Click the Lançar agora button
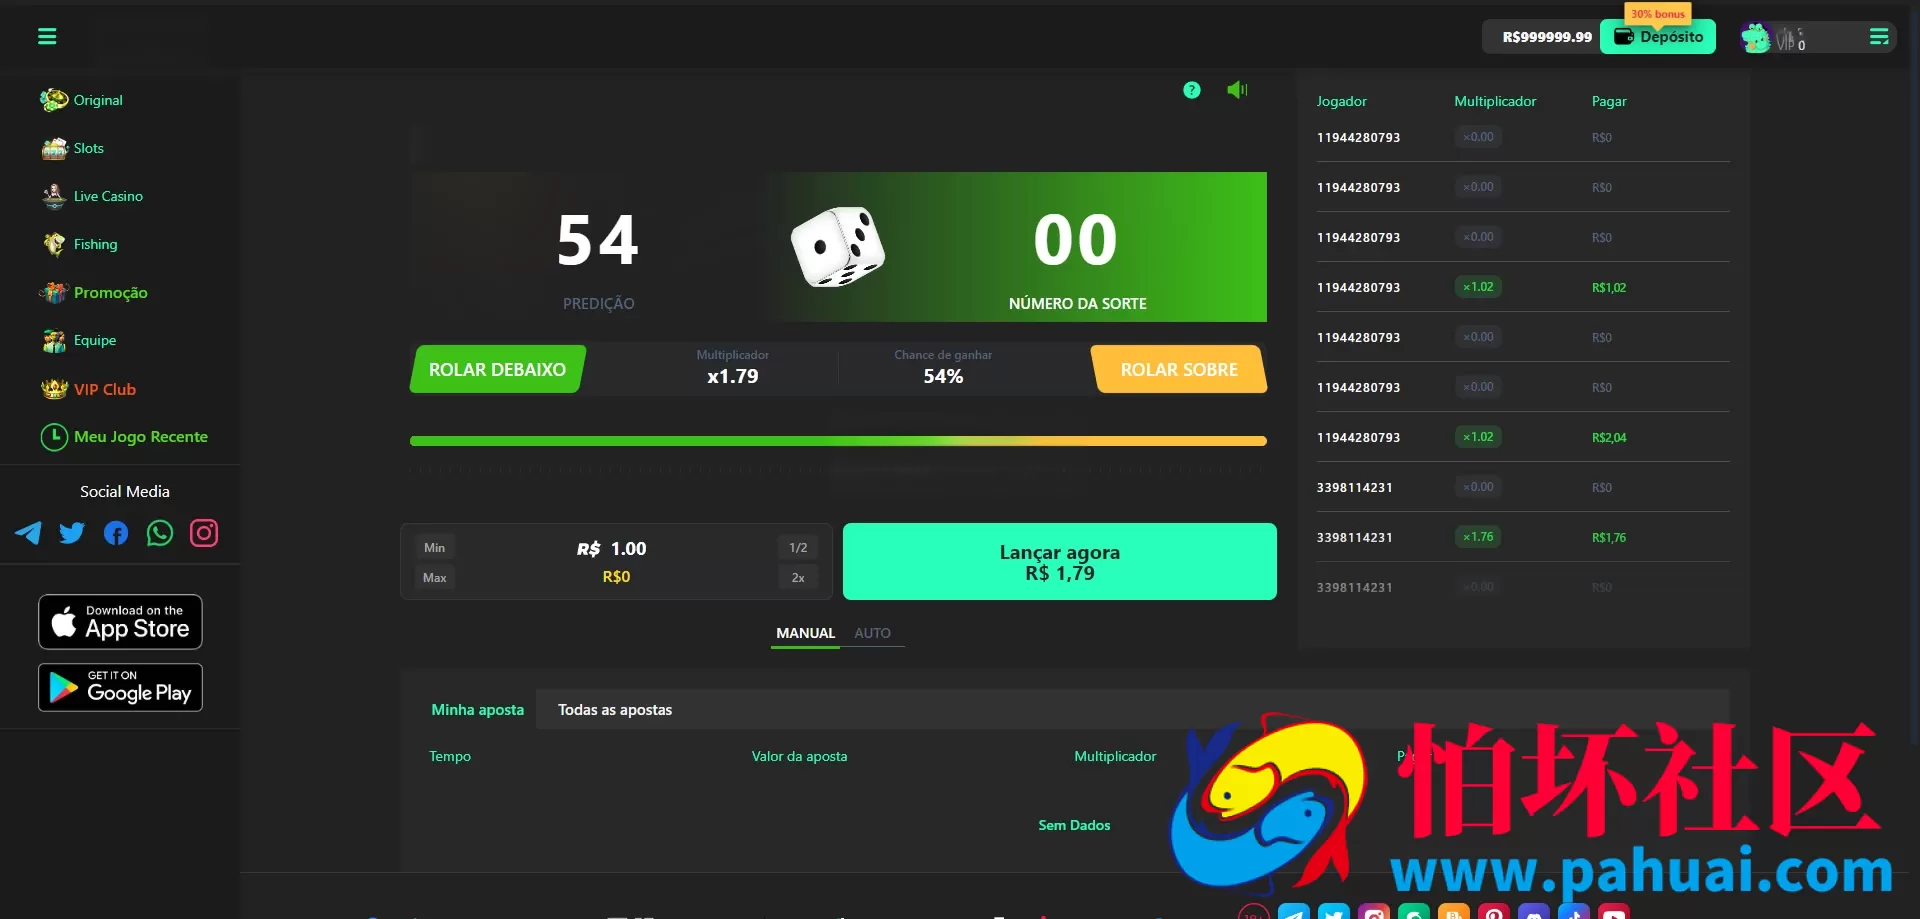The width and height of the screenshot is (1920, 919). 1060,562
